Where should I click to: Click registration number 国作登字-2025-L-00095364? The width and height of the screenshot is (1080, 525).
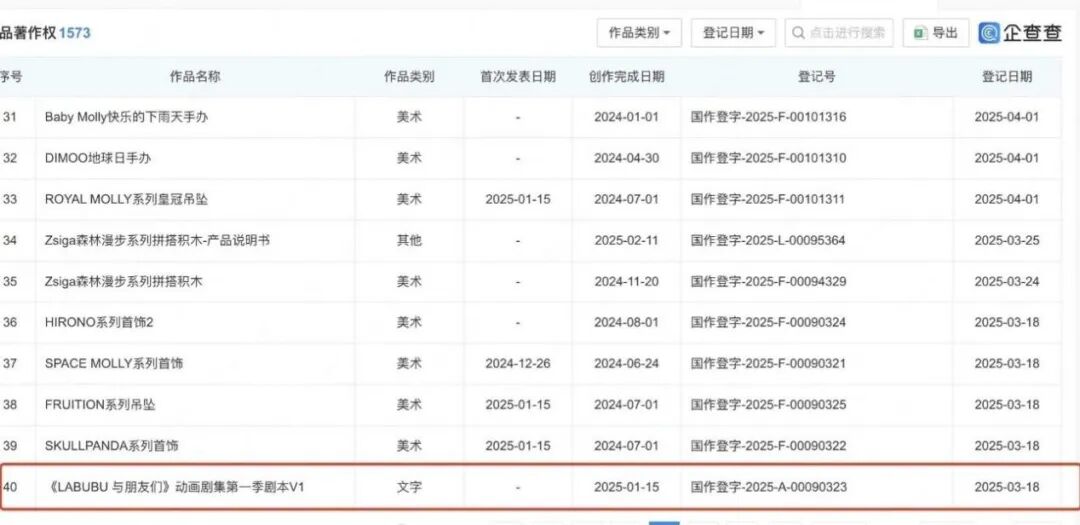click(x=768, y=240)
